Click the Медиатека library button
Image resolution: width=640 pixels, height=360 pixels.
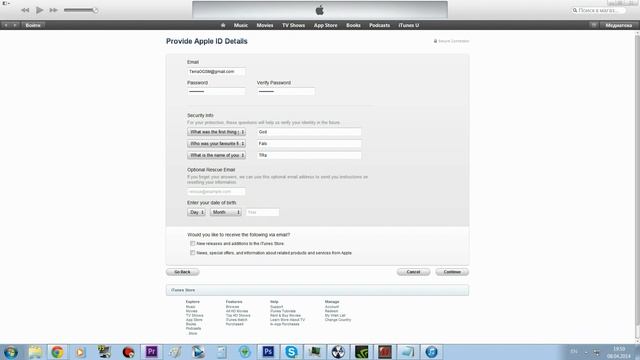pyautogui.click(x=618, y=25)
